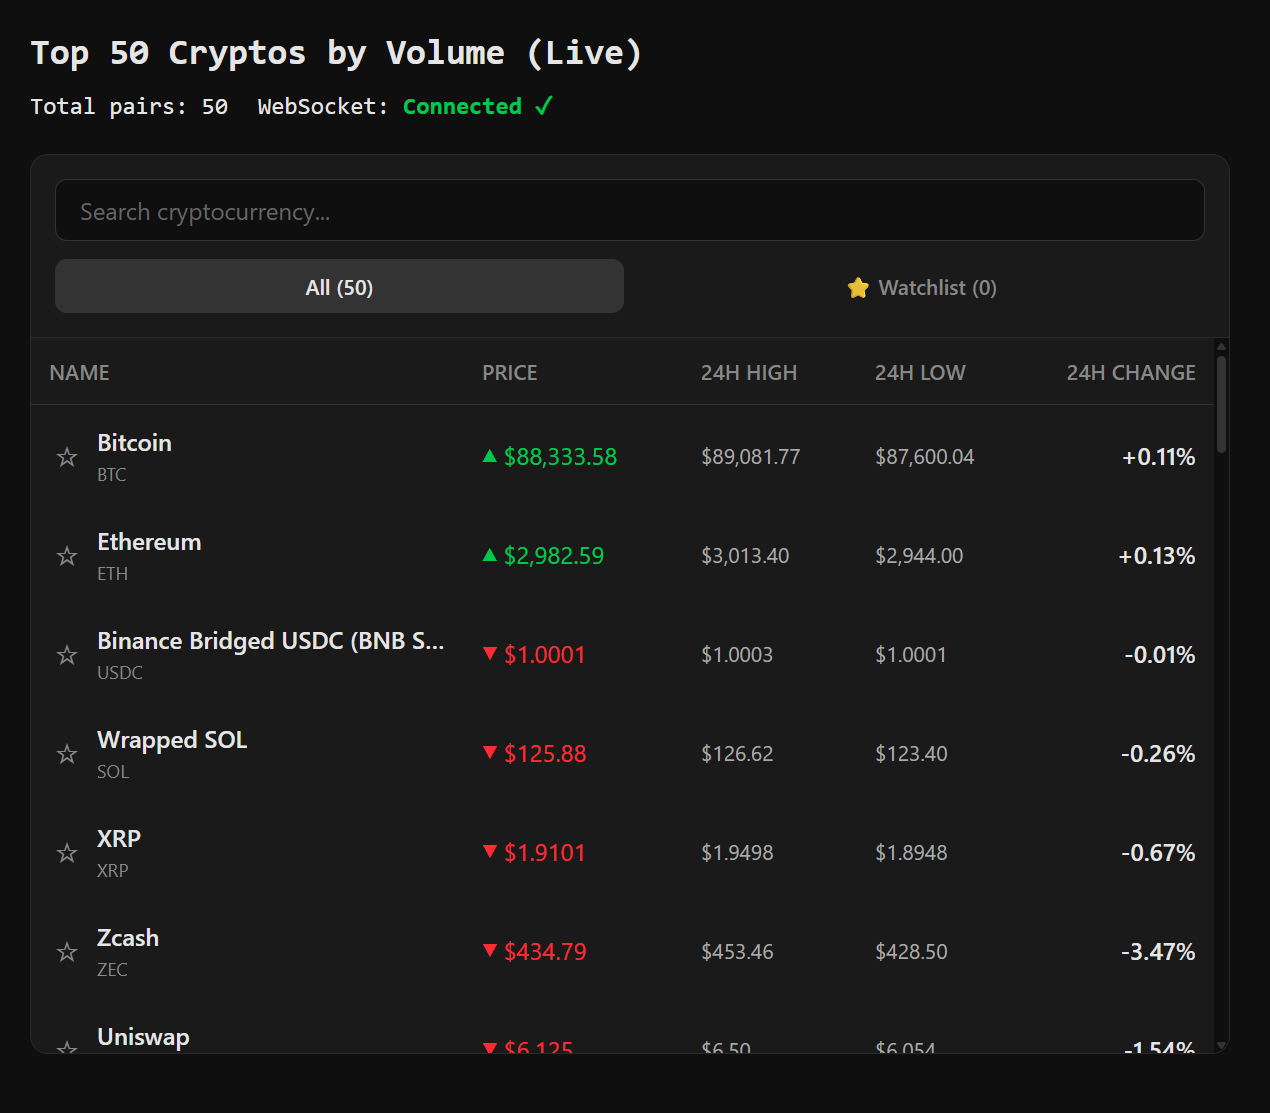Click the star icon next to Ethereum
The image size is (1270, 1113).
click(66, 556)
